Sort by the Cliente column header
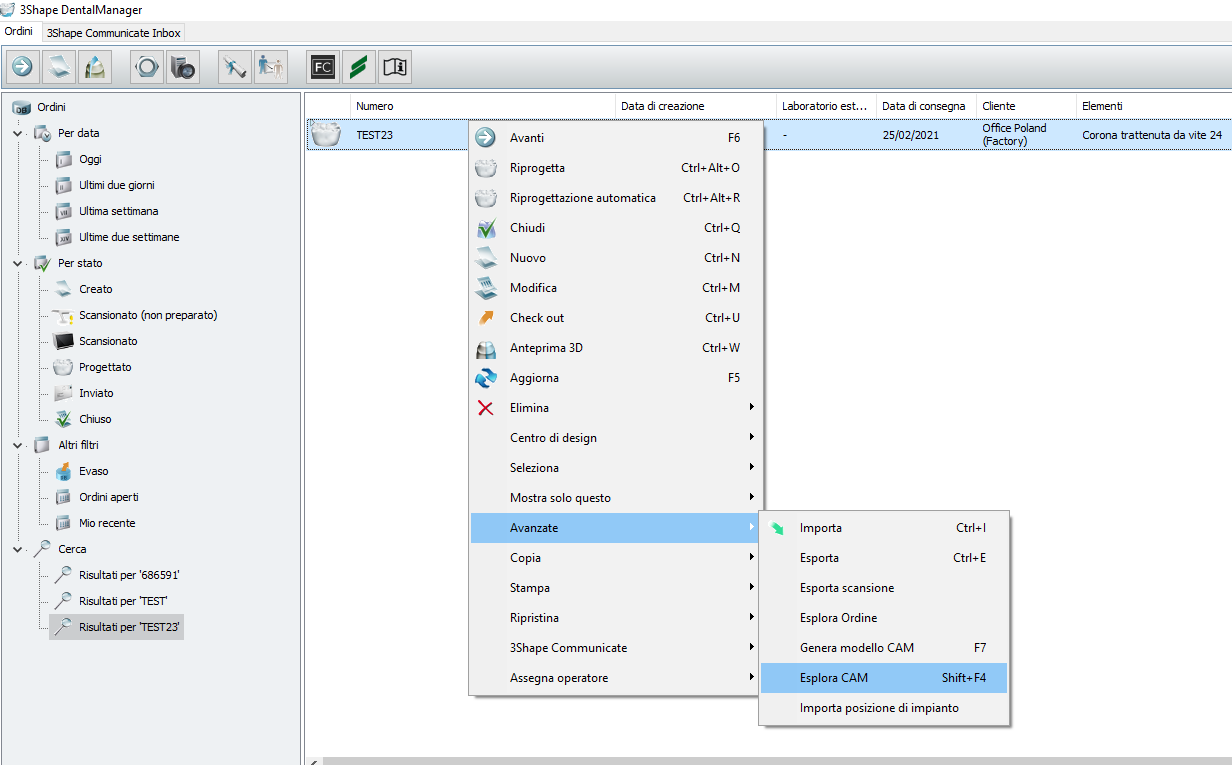1232x765 pixels. (x=1026, y=106)
